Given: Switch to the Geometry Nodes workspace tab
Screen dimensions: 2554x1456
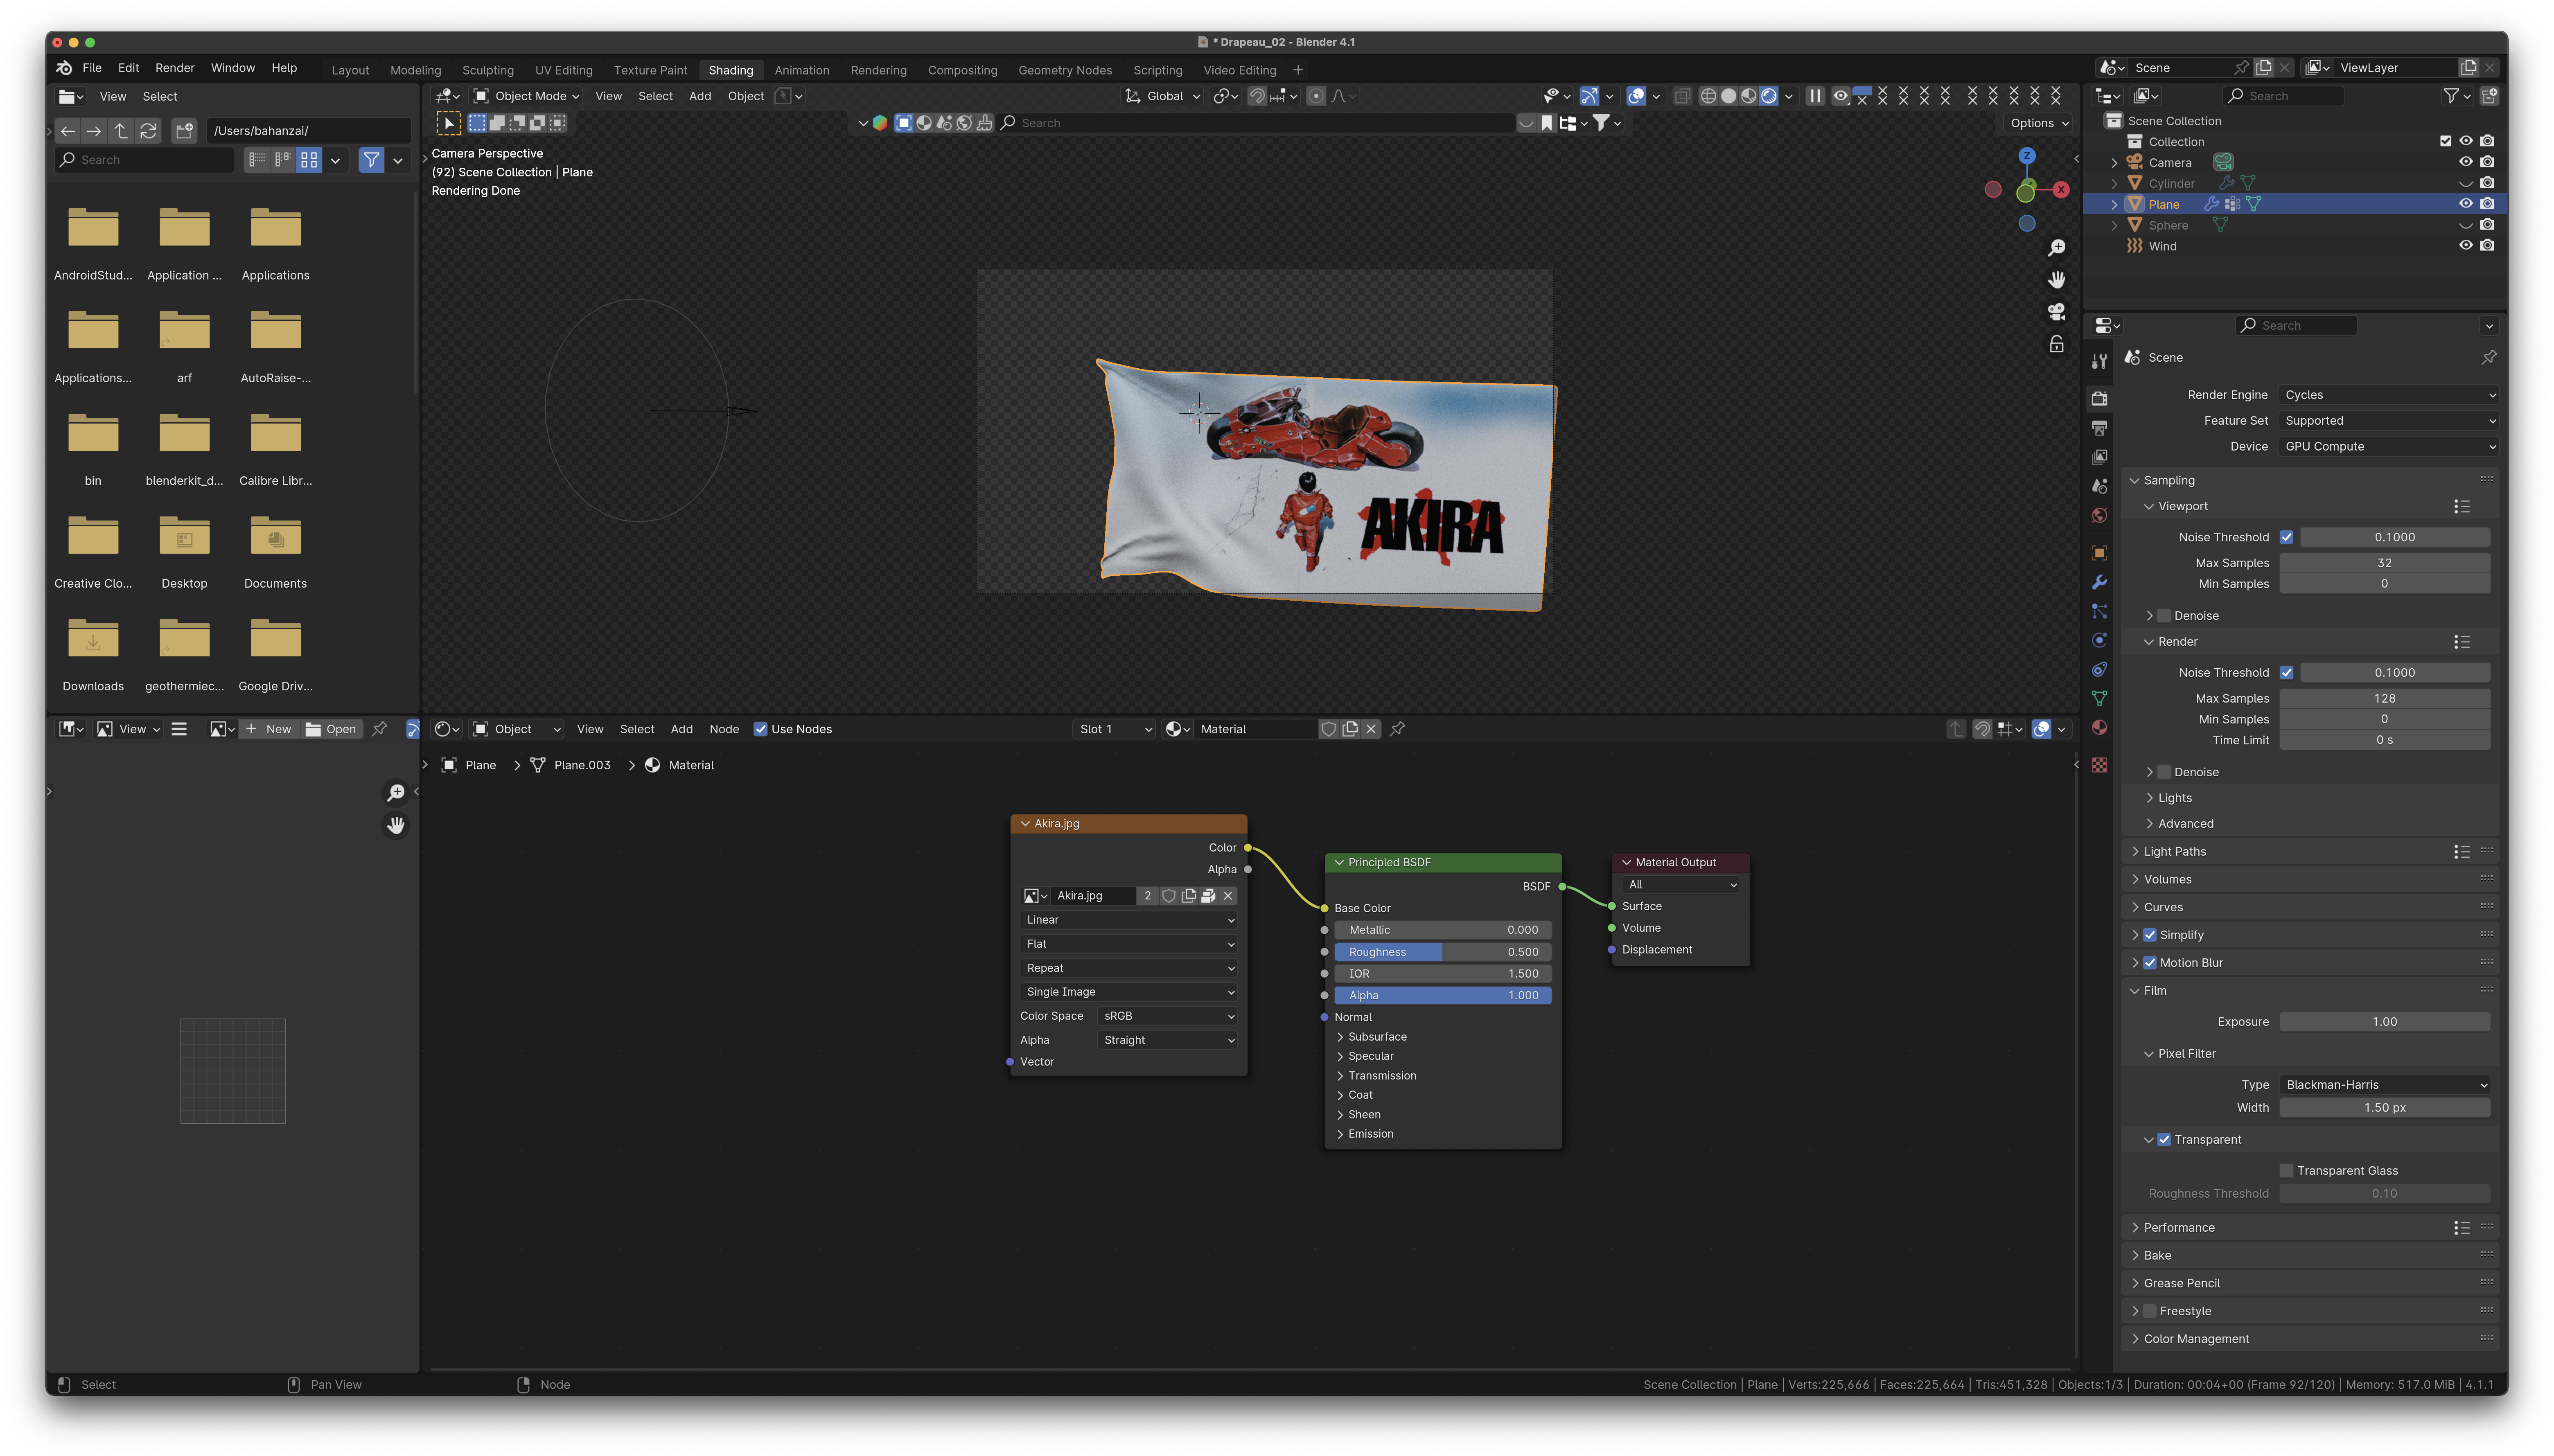Looking at the screenshot, I should tap(1065, 70).
